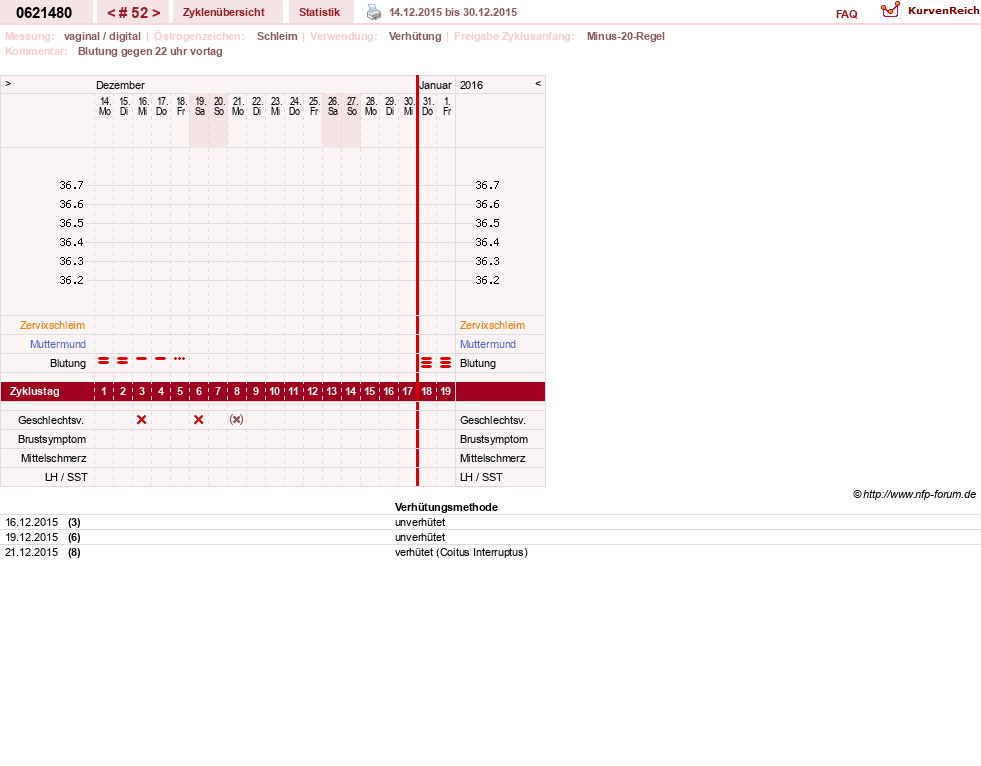Click date column 26. Sa
Image resolution: width=981 pixels, height=766 pixels.
[x=333, y=106]
